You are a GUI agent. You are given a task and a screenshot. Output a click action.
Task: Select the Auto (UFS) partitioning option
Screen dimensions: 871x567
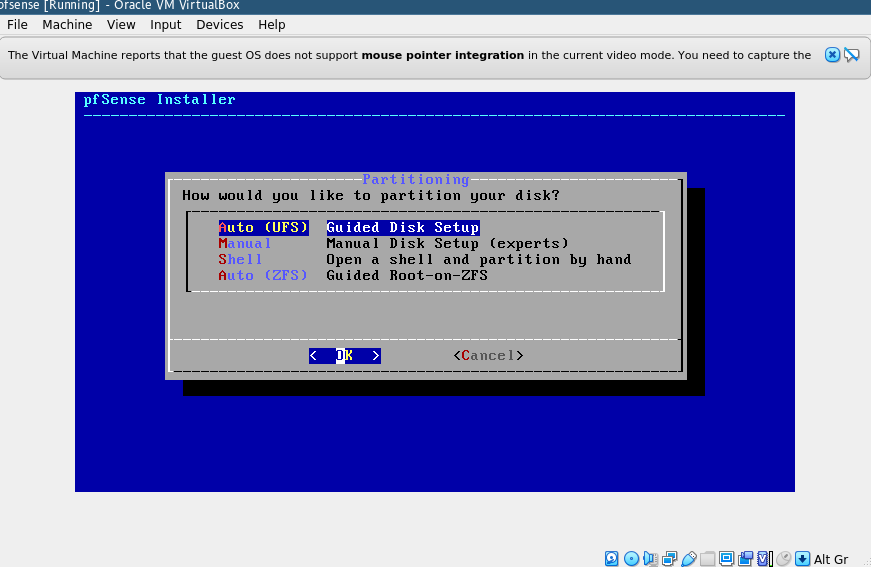pos(263,228)
